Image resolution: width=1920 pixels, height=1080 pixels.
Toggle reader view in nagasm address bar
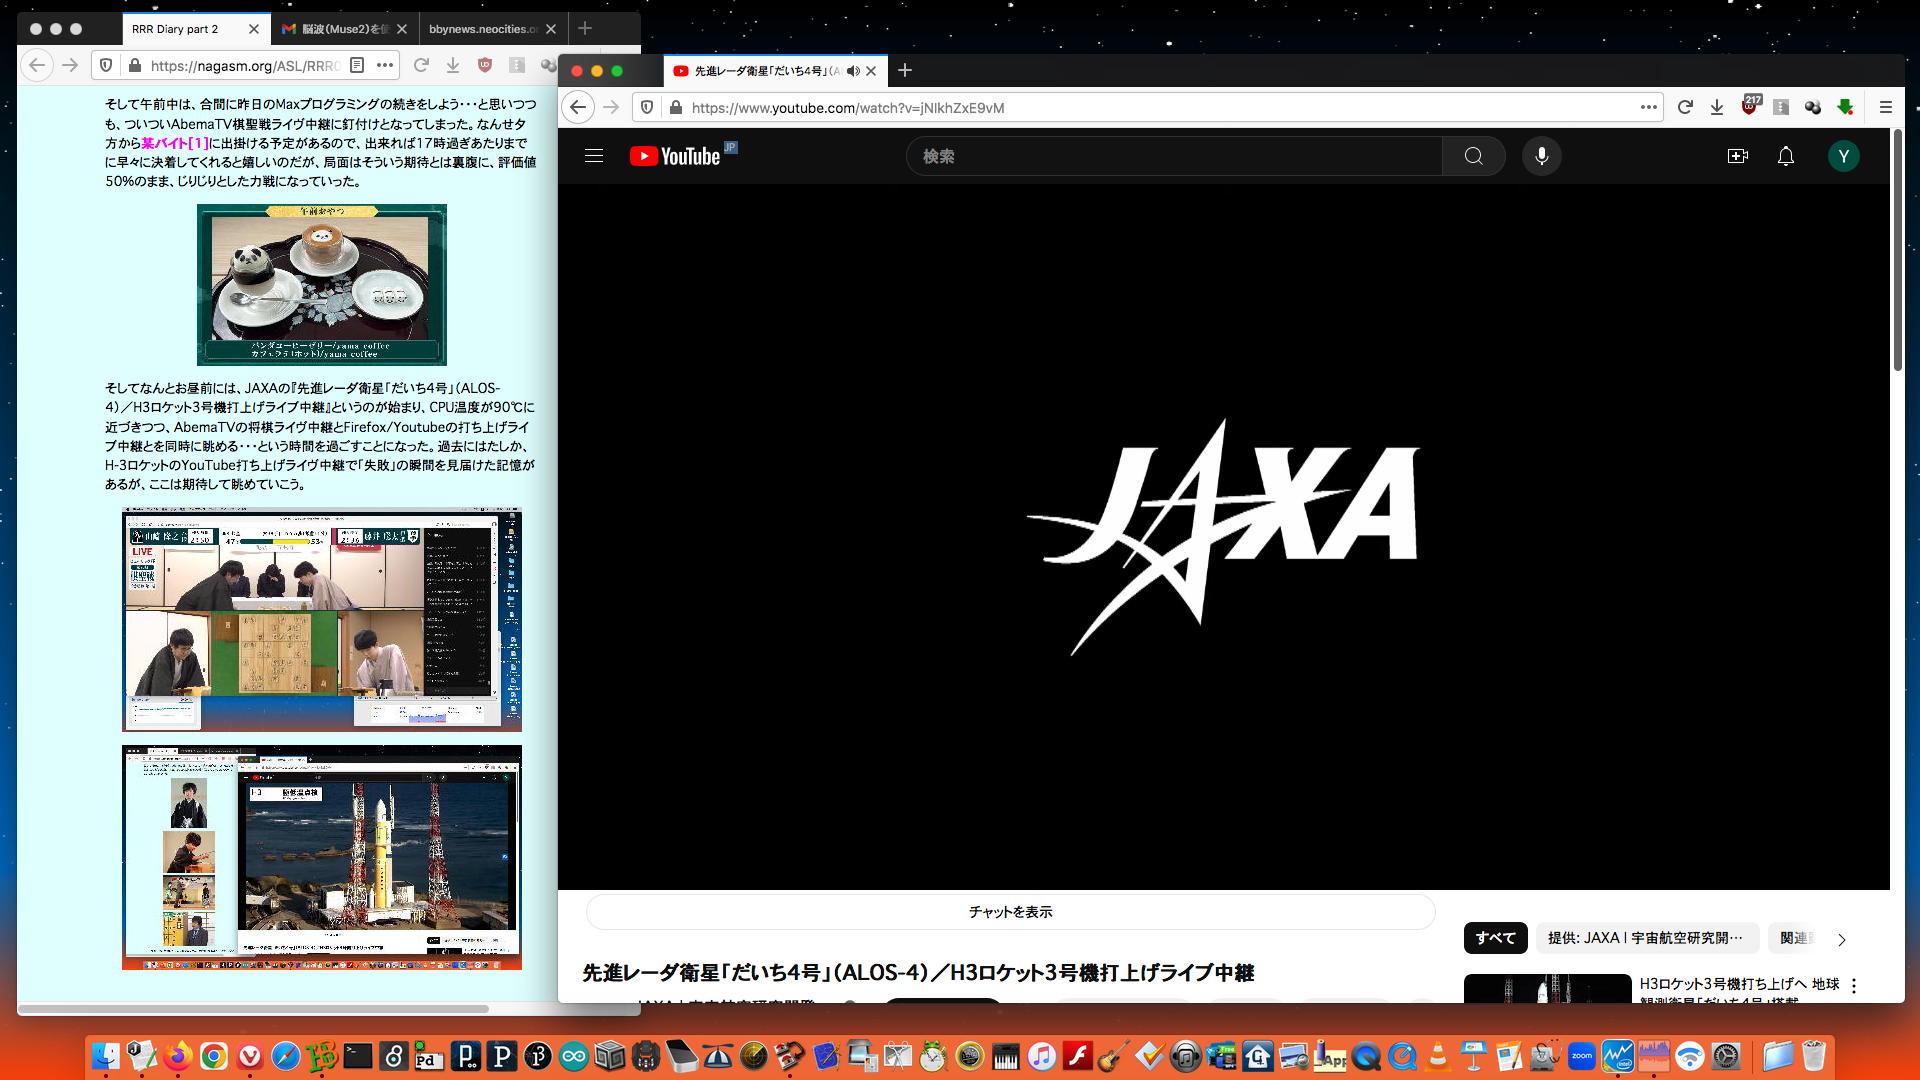pyautogui.click(x=357, y=66)
